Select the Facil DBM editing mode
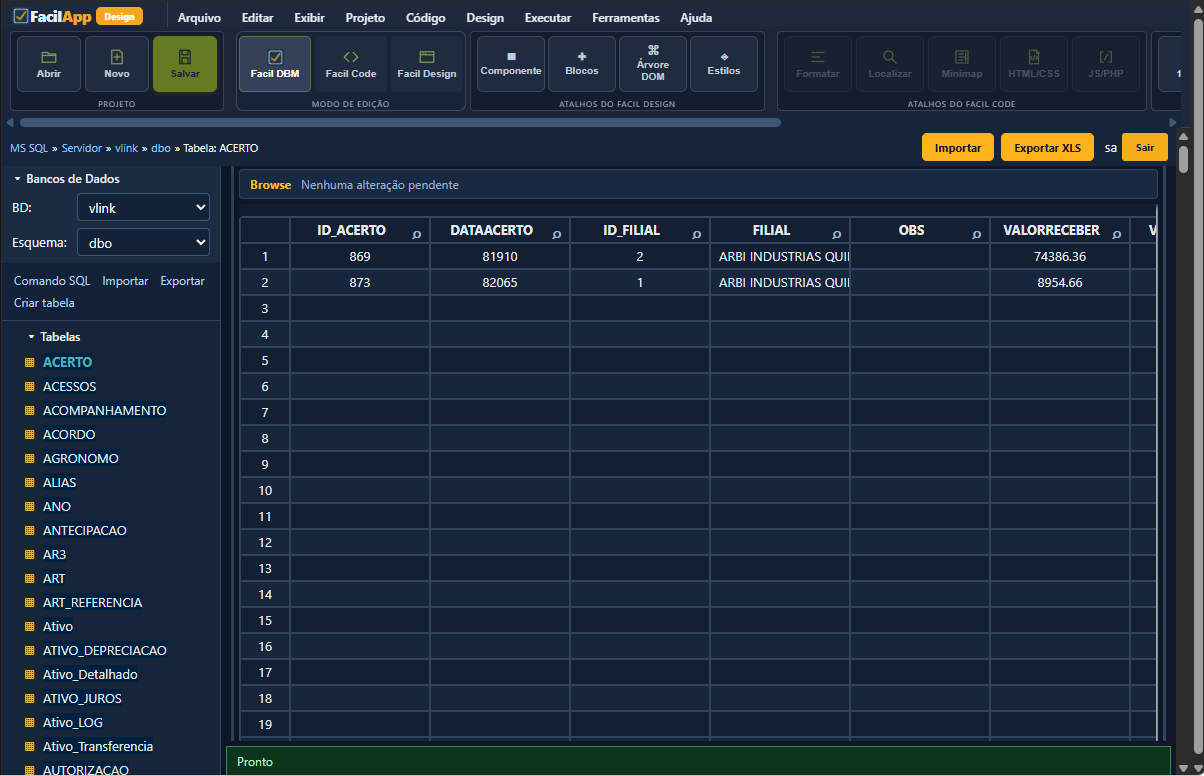 (x=275, y=64)
